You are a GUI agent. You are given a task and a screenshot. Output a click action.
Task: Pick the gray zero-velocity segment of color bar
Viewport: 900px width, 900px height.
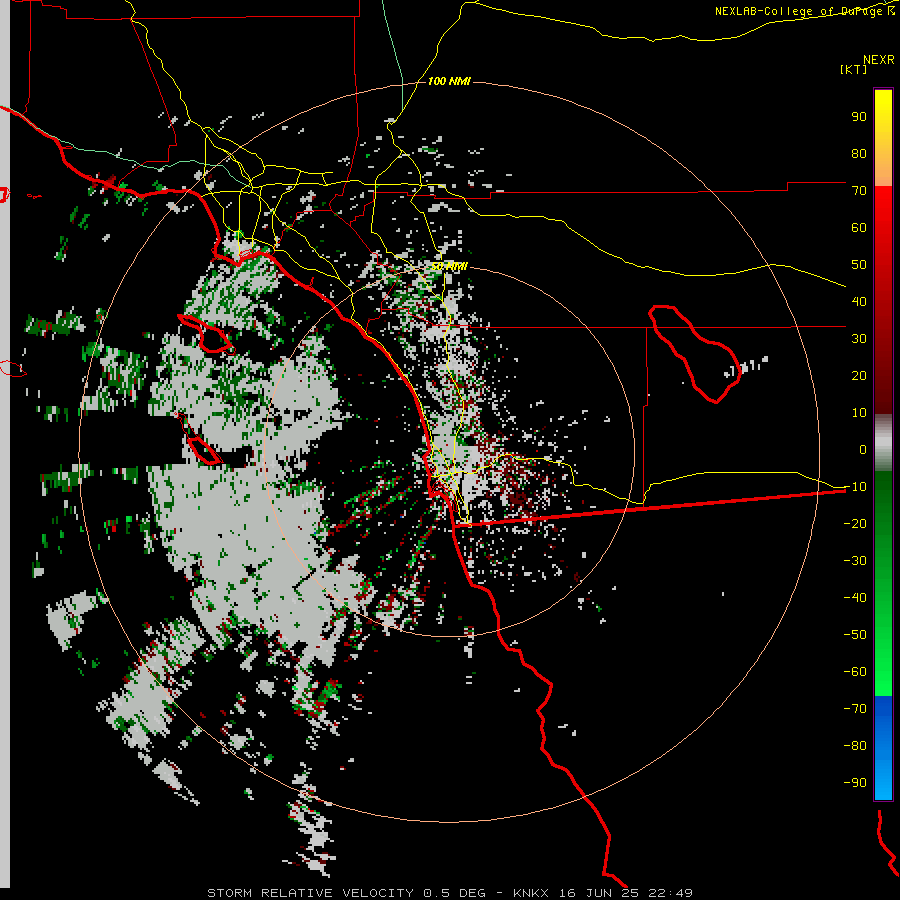883,443
